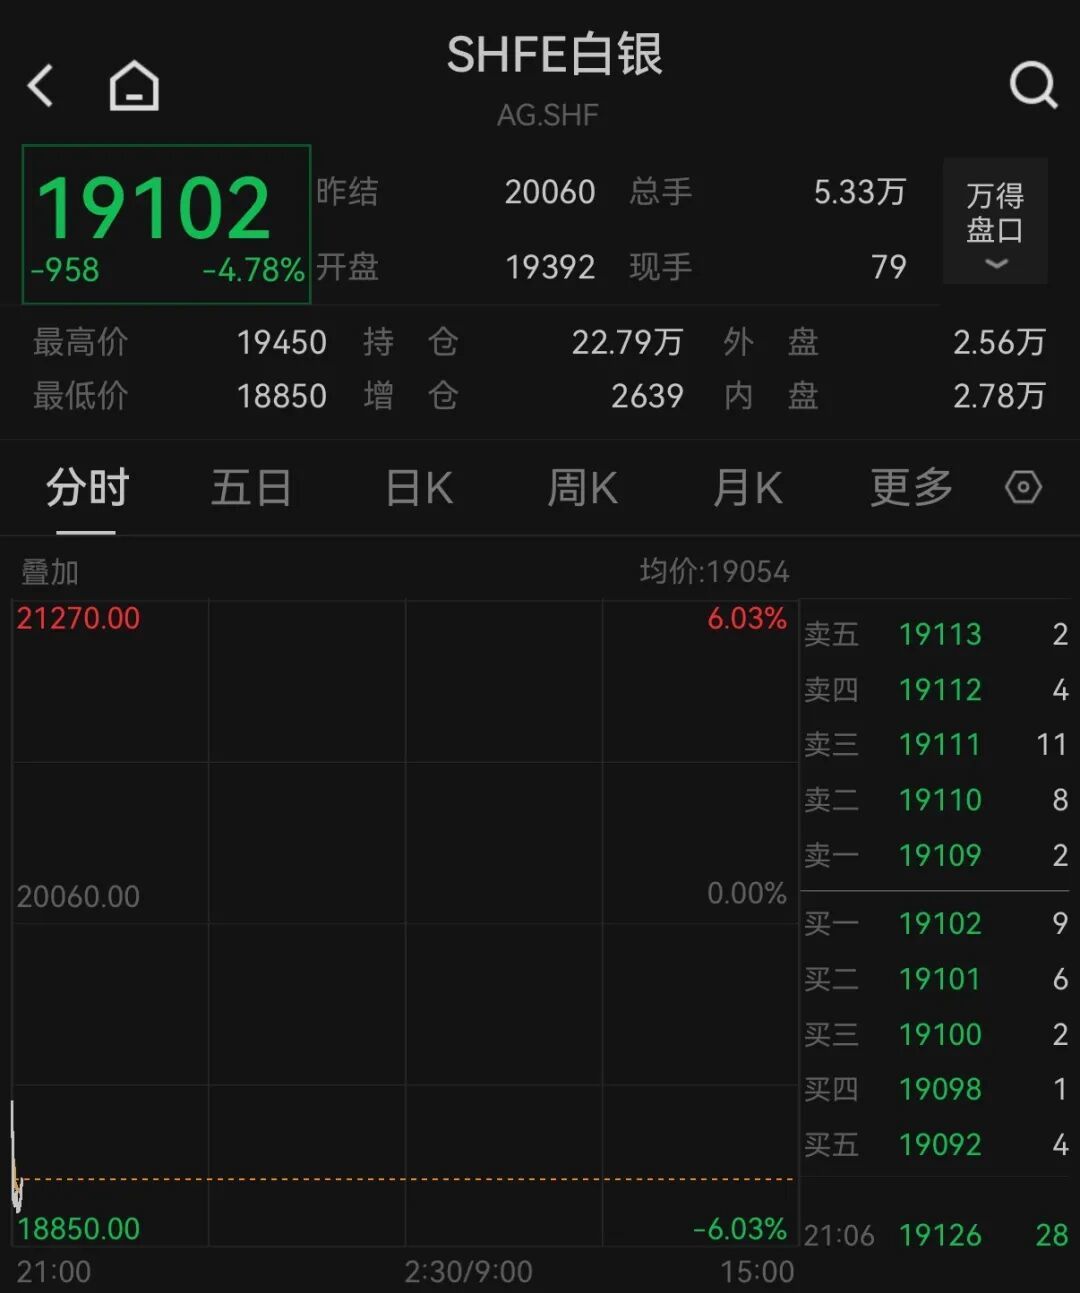This screenshot has height=1293, width=1080.
Task: Open chart settings hexagon icon
Action: pos(1023,488)
